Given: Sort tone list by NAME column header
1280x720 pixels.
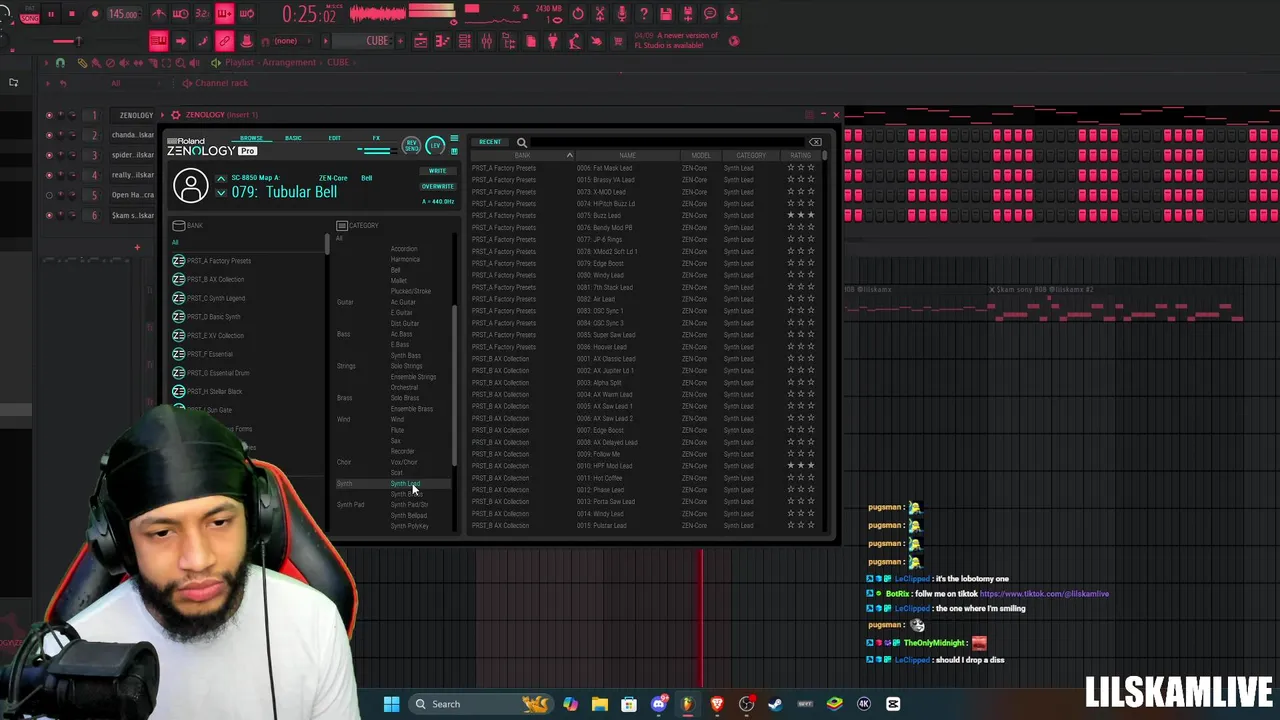Looking at the screenshot, I should point(627,155).
